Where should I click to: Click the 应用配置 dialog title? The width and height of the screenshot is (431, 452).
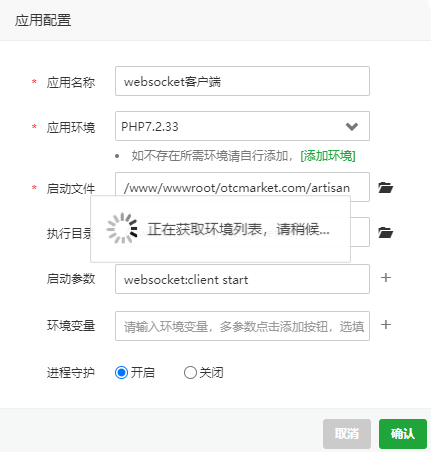coord(43,20)
